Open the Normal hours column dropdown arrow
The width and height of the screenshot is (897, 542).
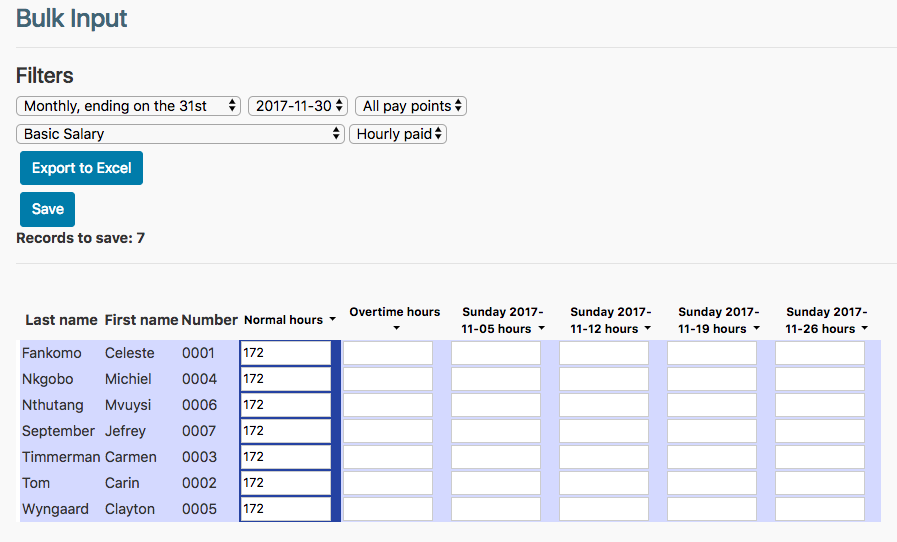point(332,321)
